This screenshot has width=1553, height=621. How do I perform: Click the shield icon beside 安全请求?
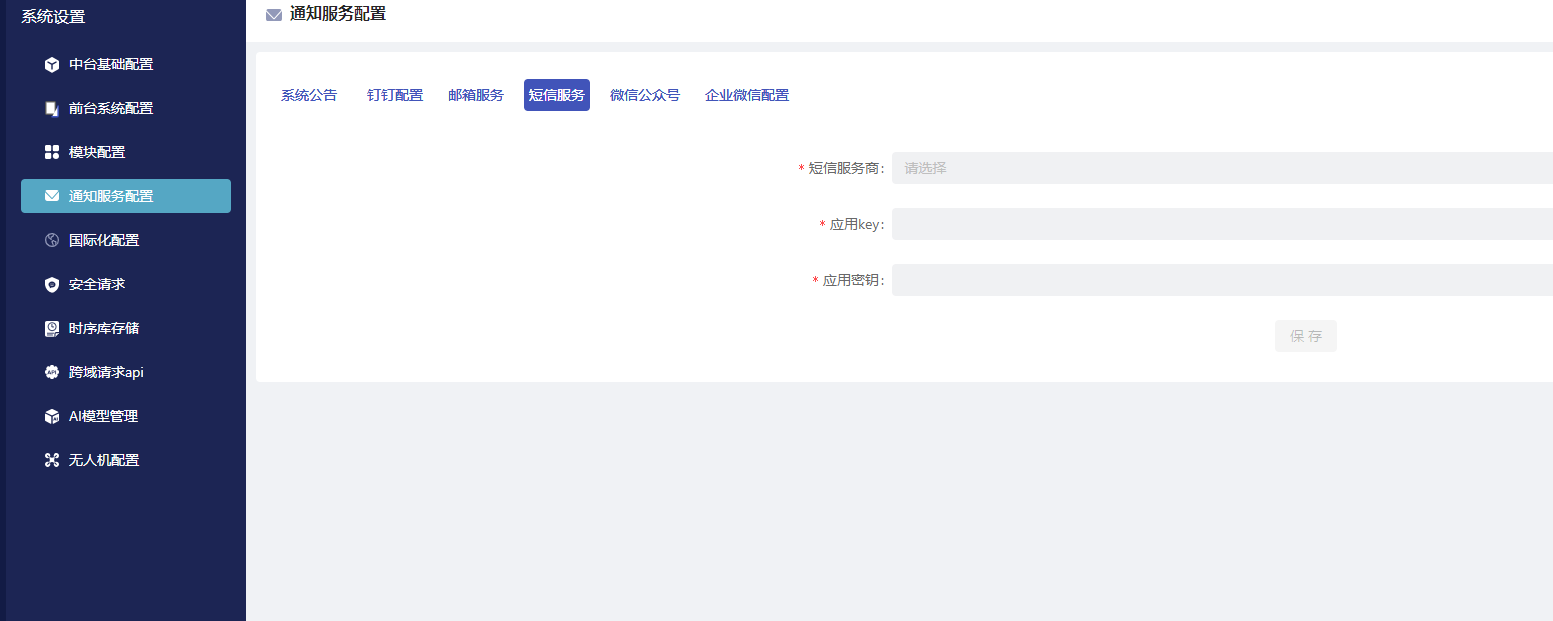(52, 285)
